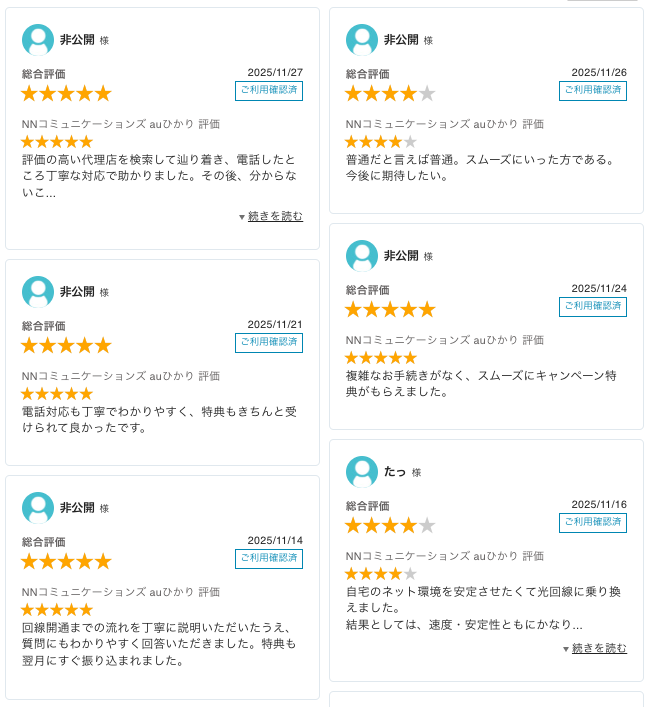This screenshot has height=707, width=651.
Task: Click the ご利用確認済 badge on the 2025/11/14 review
Action: [269, 559]
